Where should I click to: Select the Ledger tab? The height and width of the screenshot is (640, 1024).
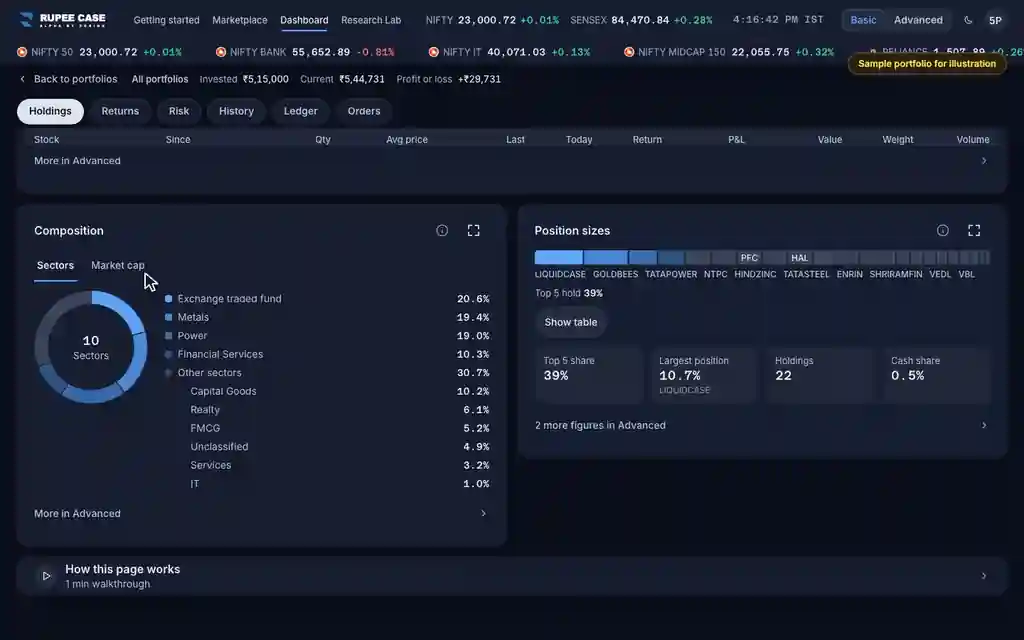pyautogui.click(x=300, y=111)
